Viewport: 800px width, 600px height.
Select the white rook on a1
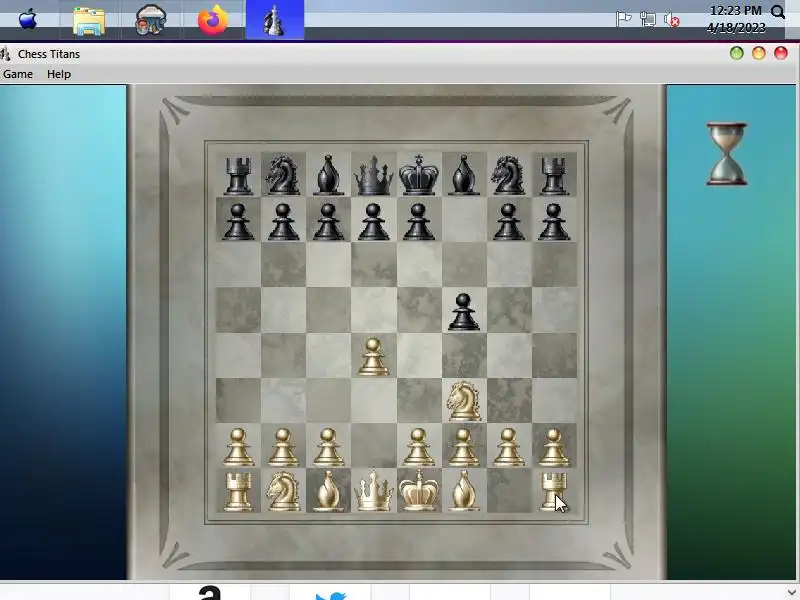click(x=238, y=491)
